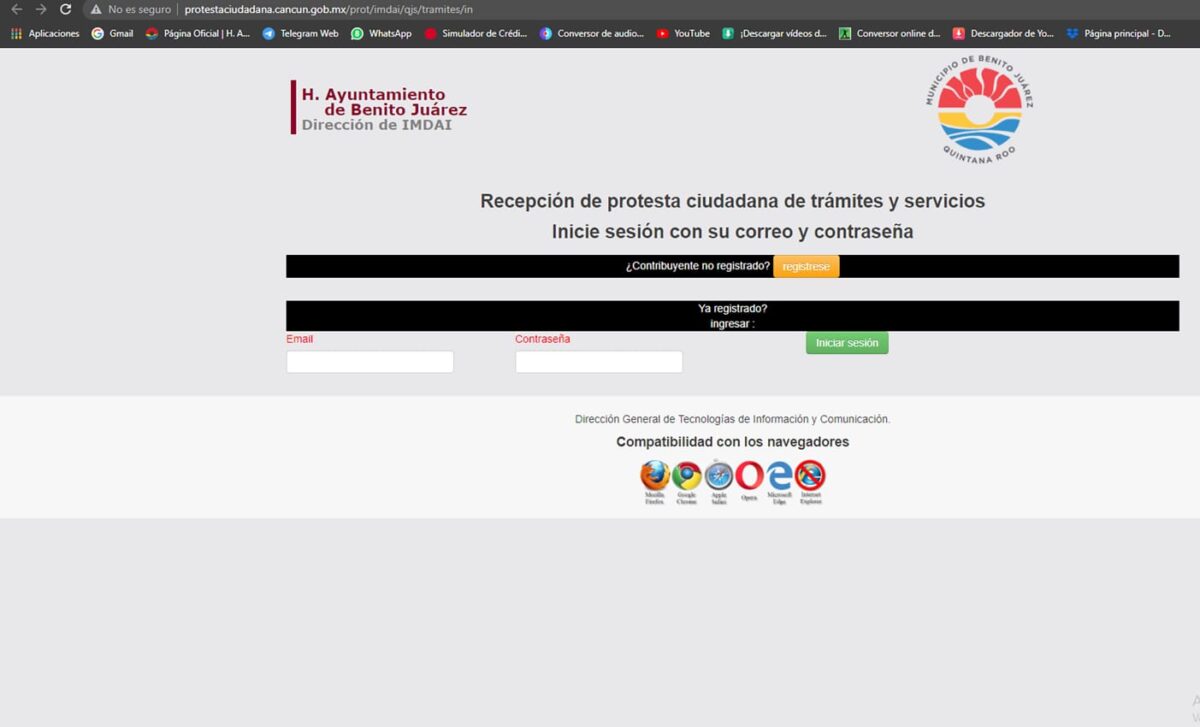Go back using the browser back arrow
This screenshot has height=727, width=1200.
coord(16,9)
